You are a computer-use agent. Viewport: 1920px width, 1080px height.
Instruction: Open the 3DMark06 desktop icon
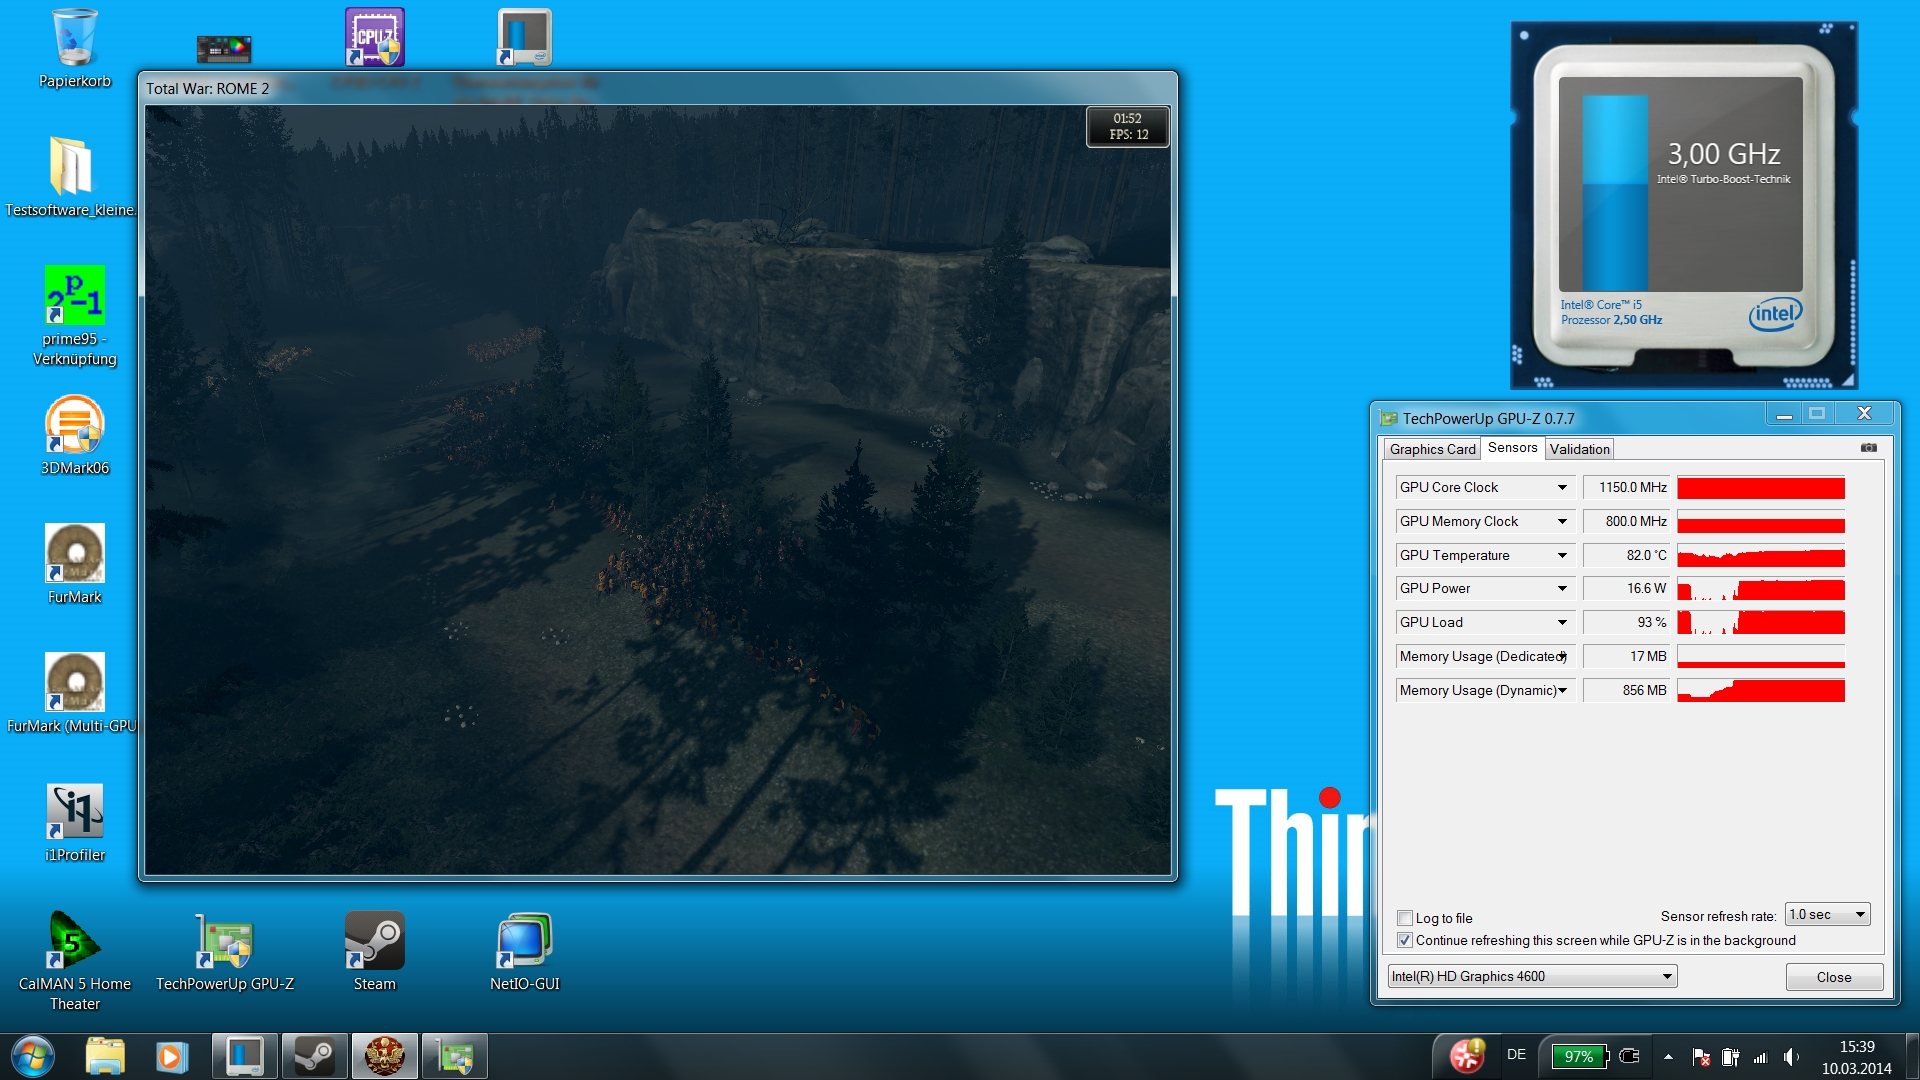point(75,426)
